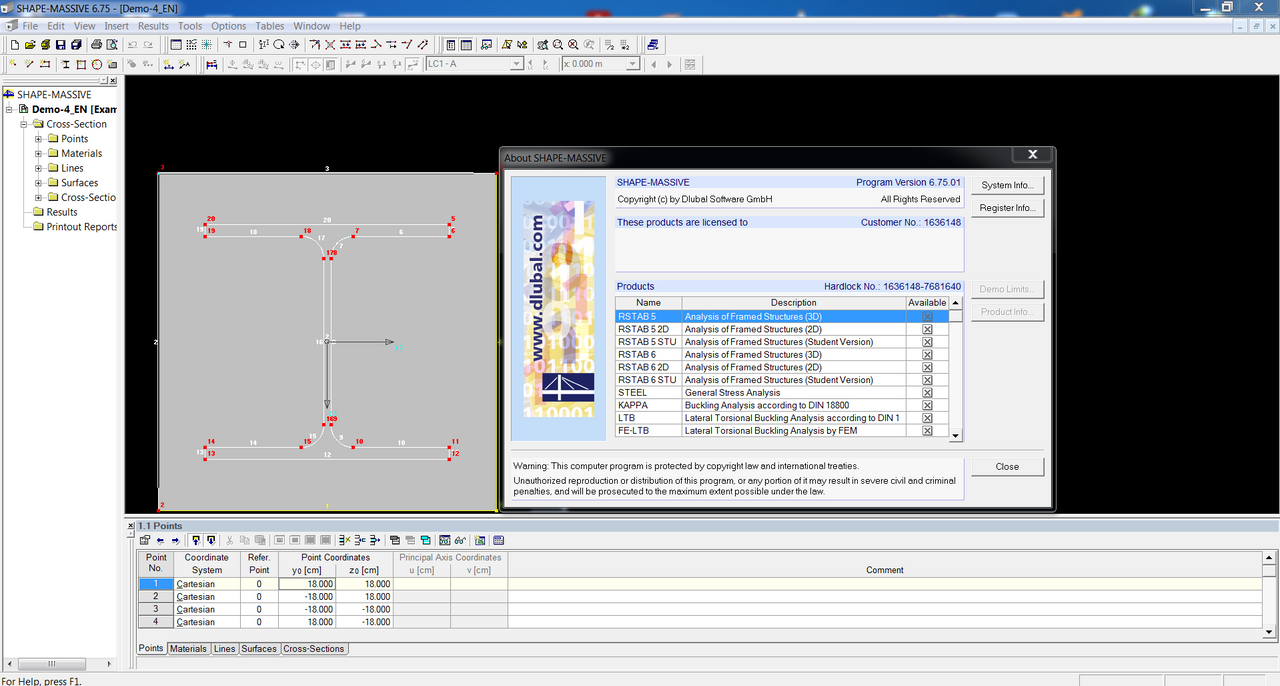
Task: Click the System Info... button
Action: pyautogui.click(x=1007, y=185)
